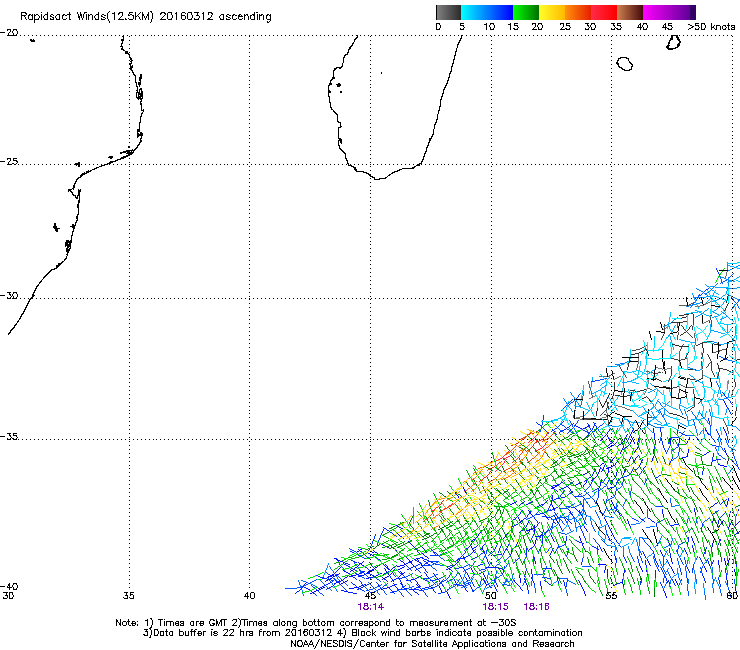Click the '60' longitude label on bottom axis
The height and width of the screenshot is (650, 740).
tap(732, 596)
